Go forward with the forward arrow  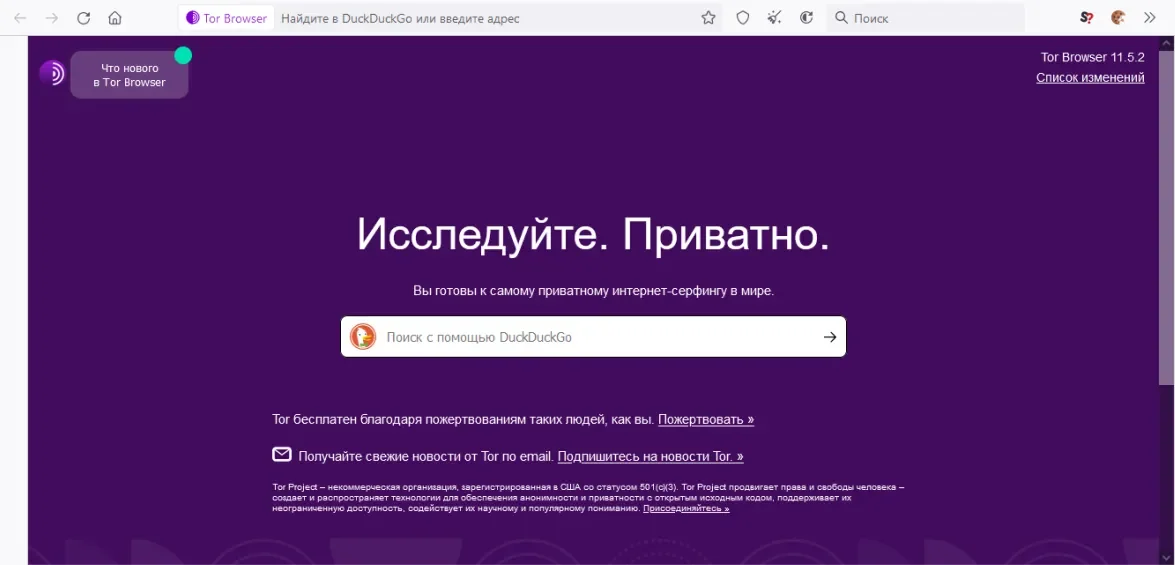tap(52, 18)
